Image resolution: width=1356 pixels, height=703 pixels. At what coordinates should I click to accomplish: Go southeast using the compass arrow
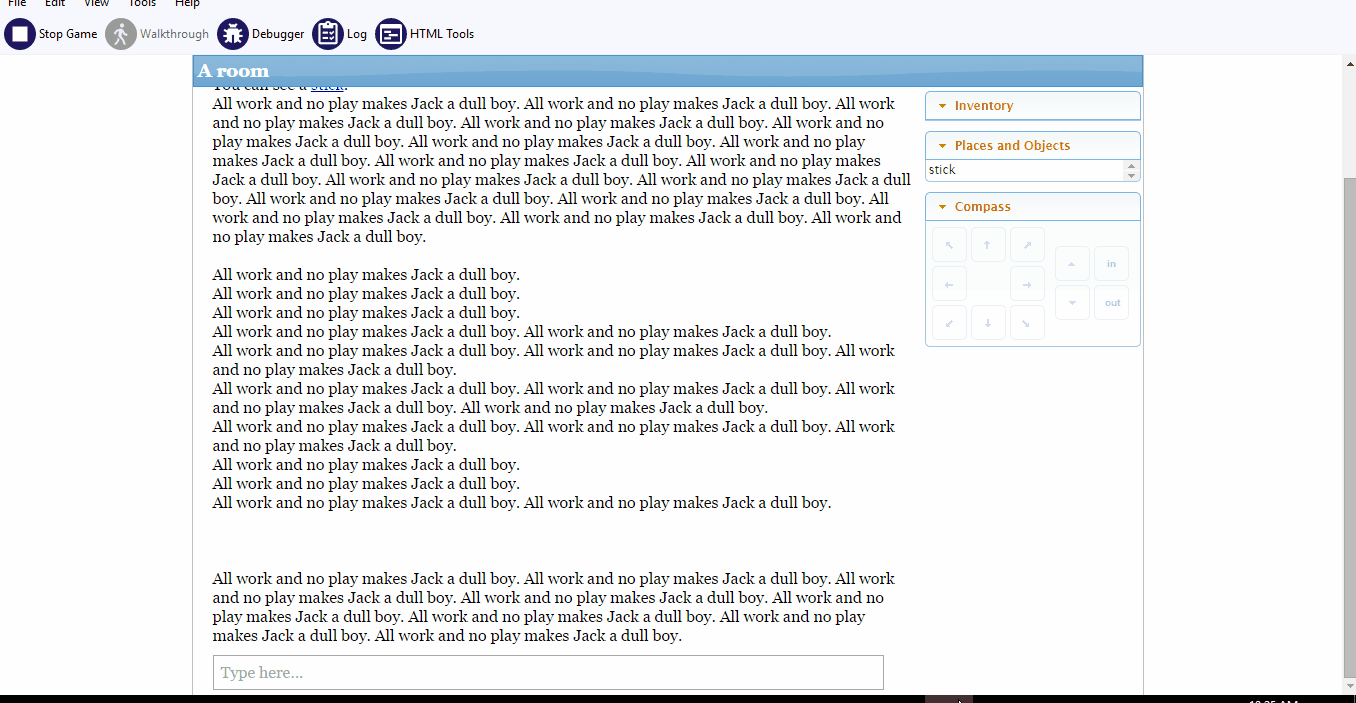pyautogui.click(x=1027, y=323)
